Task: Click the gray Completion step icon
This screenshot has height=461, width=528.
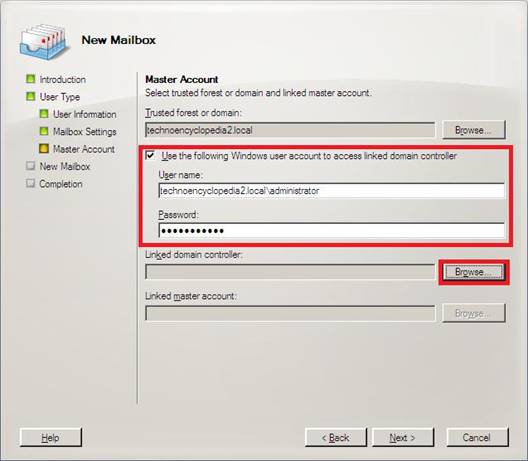Action: pos(31,183)
